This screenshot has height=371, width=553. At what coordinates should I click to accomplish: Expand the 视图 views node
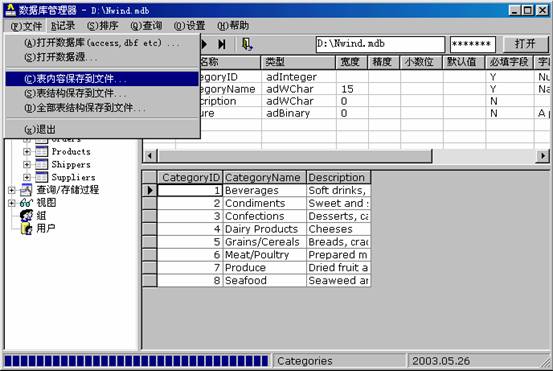(11, 203)
